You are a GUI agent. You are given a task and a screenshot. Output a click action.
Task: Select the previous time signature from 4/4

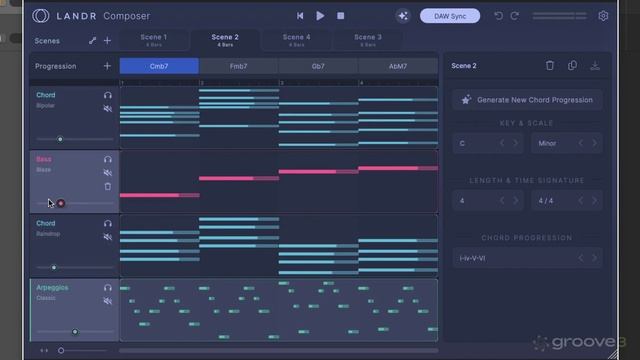click(581, 200)
